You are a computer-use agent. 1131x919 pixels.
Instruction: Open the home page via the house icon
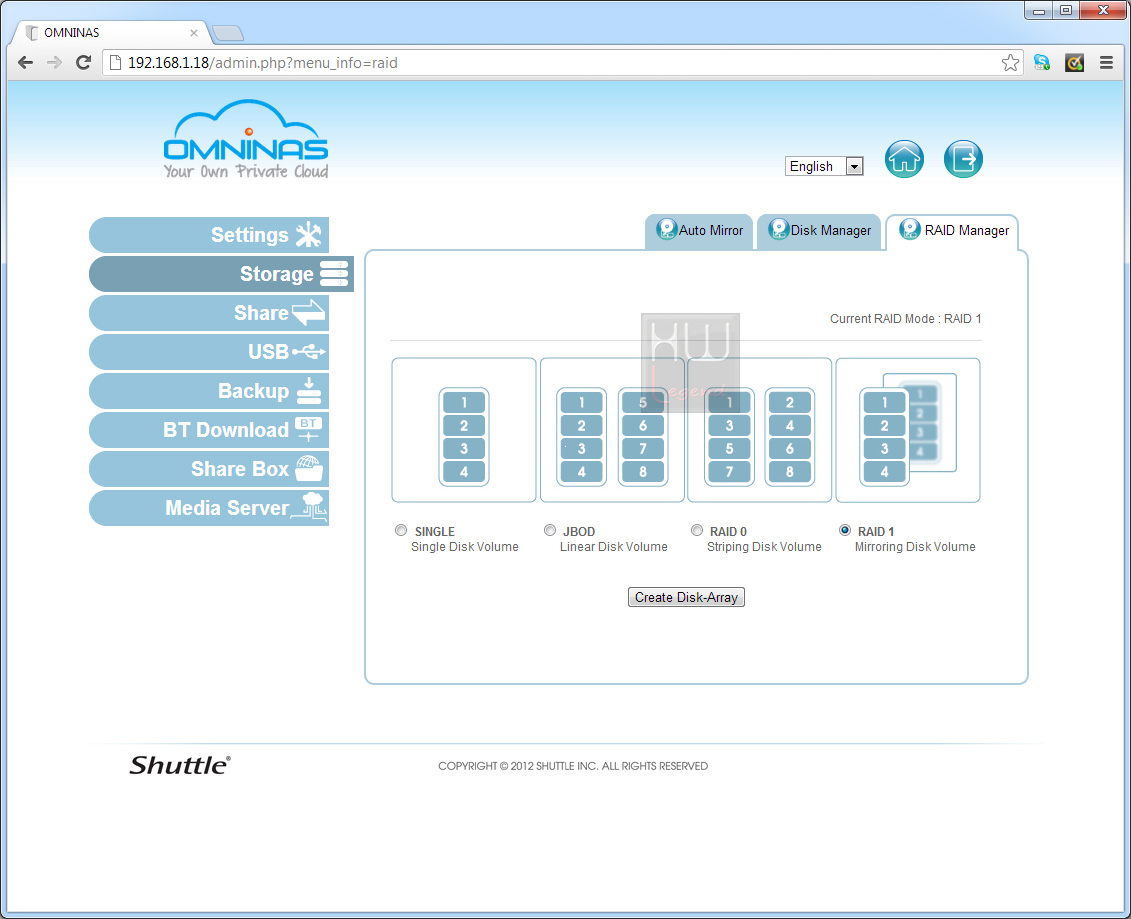tap(904, 159)
